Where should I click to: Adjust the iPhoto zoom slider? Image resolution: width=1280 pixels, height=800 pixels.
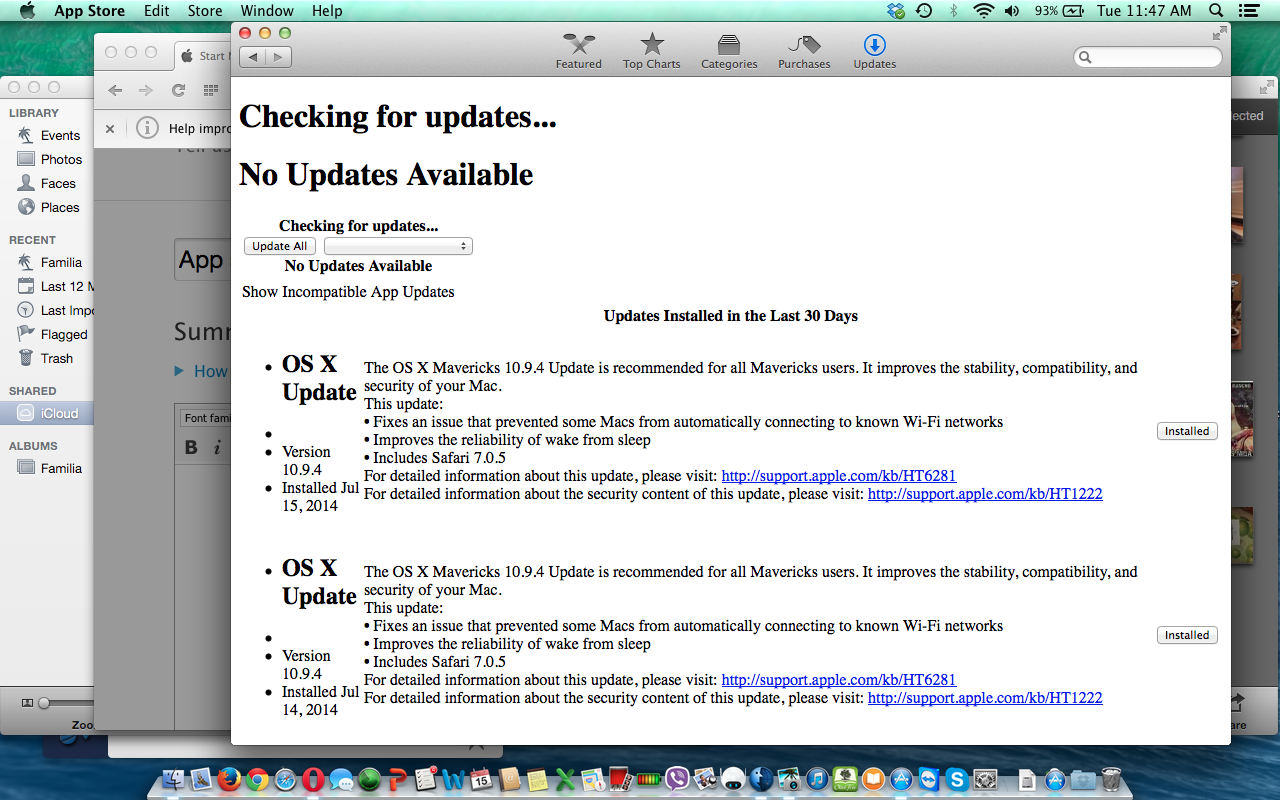[44, 703]
